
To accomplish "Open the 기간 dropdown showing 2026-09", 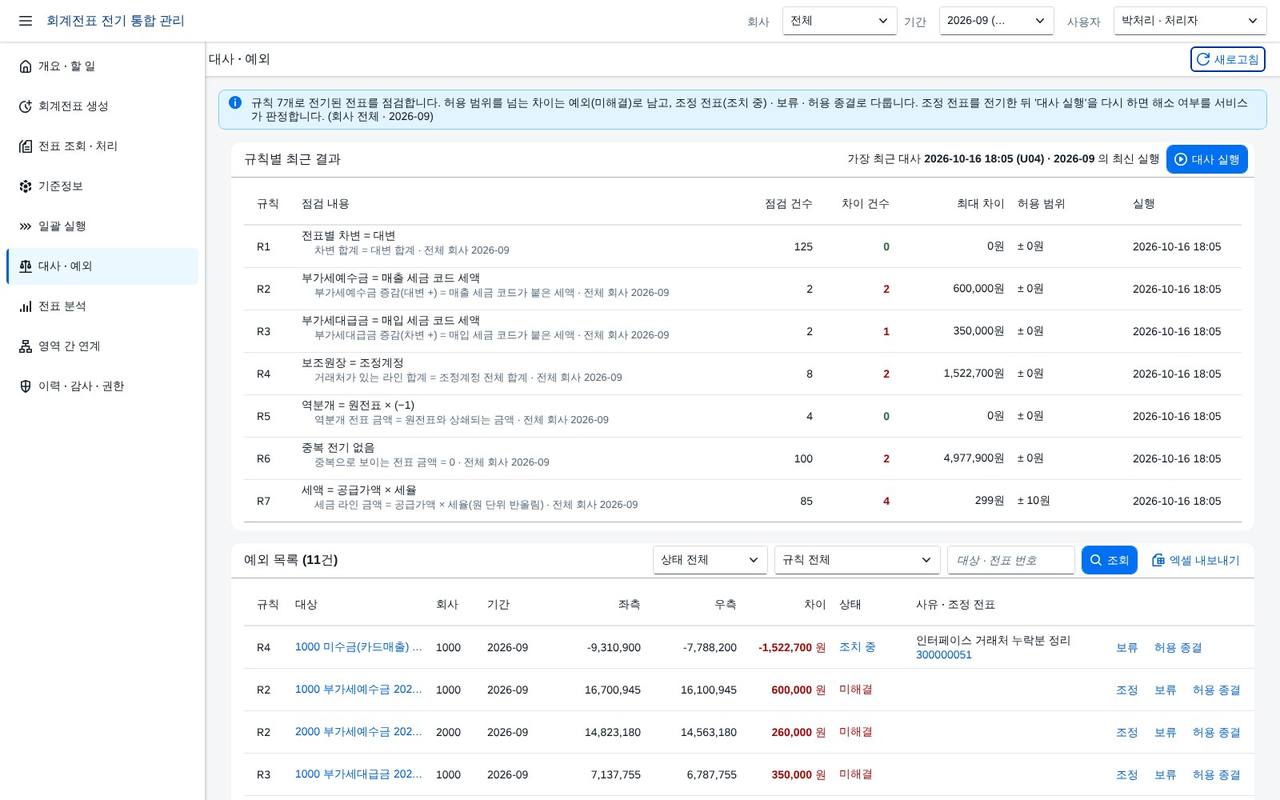I will [x=996, y=21].
